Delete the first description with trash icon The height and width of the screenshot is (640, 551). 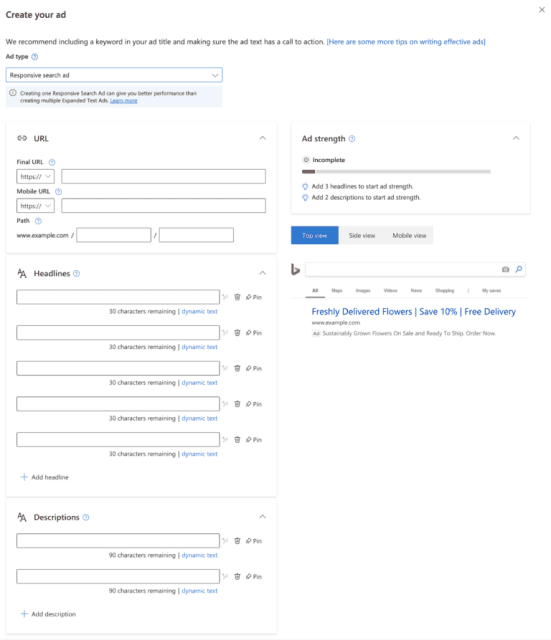[x=237, y=541]
